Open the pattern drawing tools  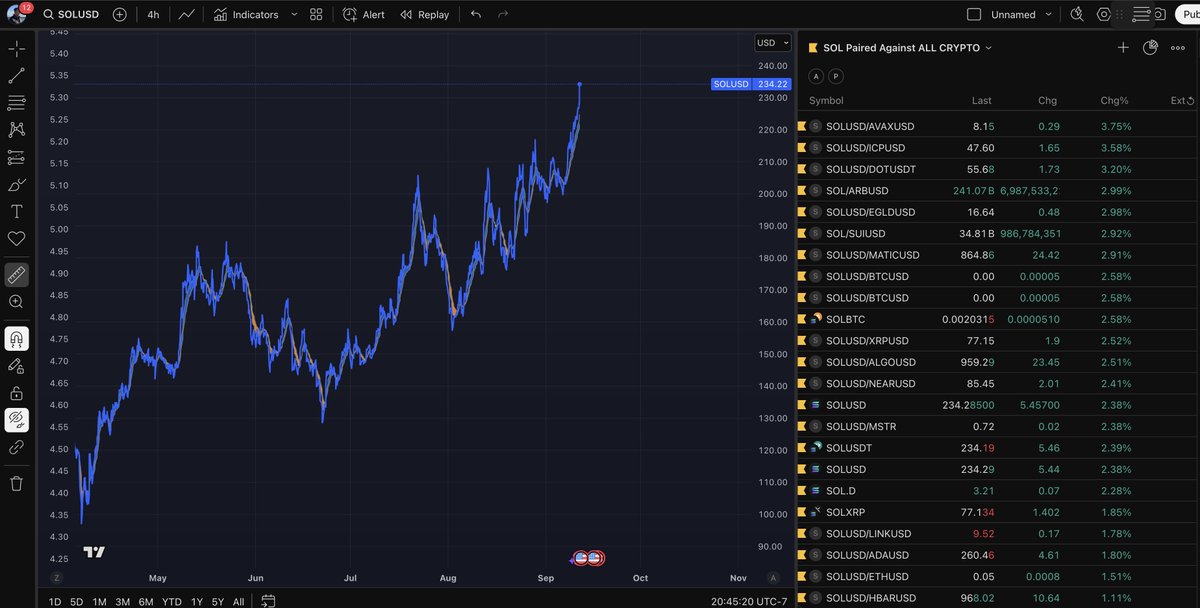(x=17, y=130)
